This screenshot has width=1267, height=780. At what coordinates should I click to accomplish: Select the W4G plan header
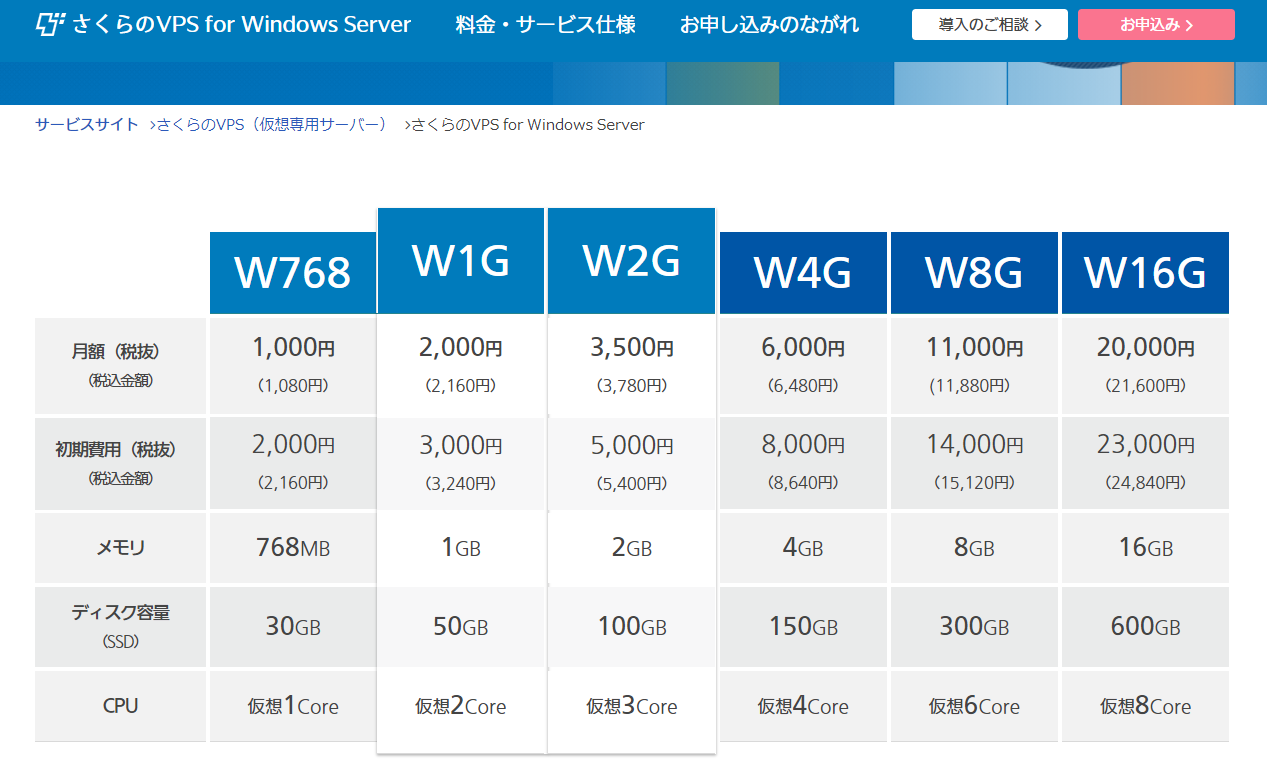pyautogui.click(x=803, y=273)
